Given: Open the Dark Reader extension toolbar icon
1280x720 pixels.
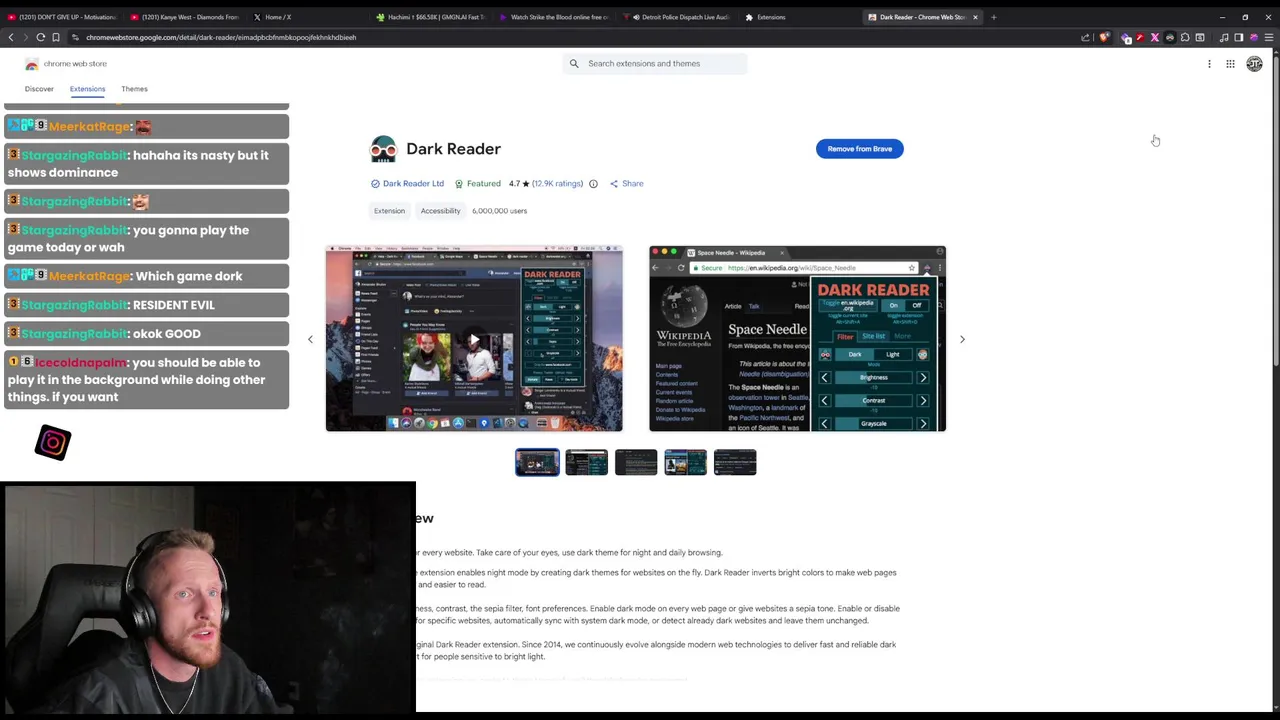Looking at the screenshot, I should 1170,38.
